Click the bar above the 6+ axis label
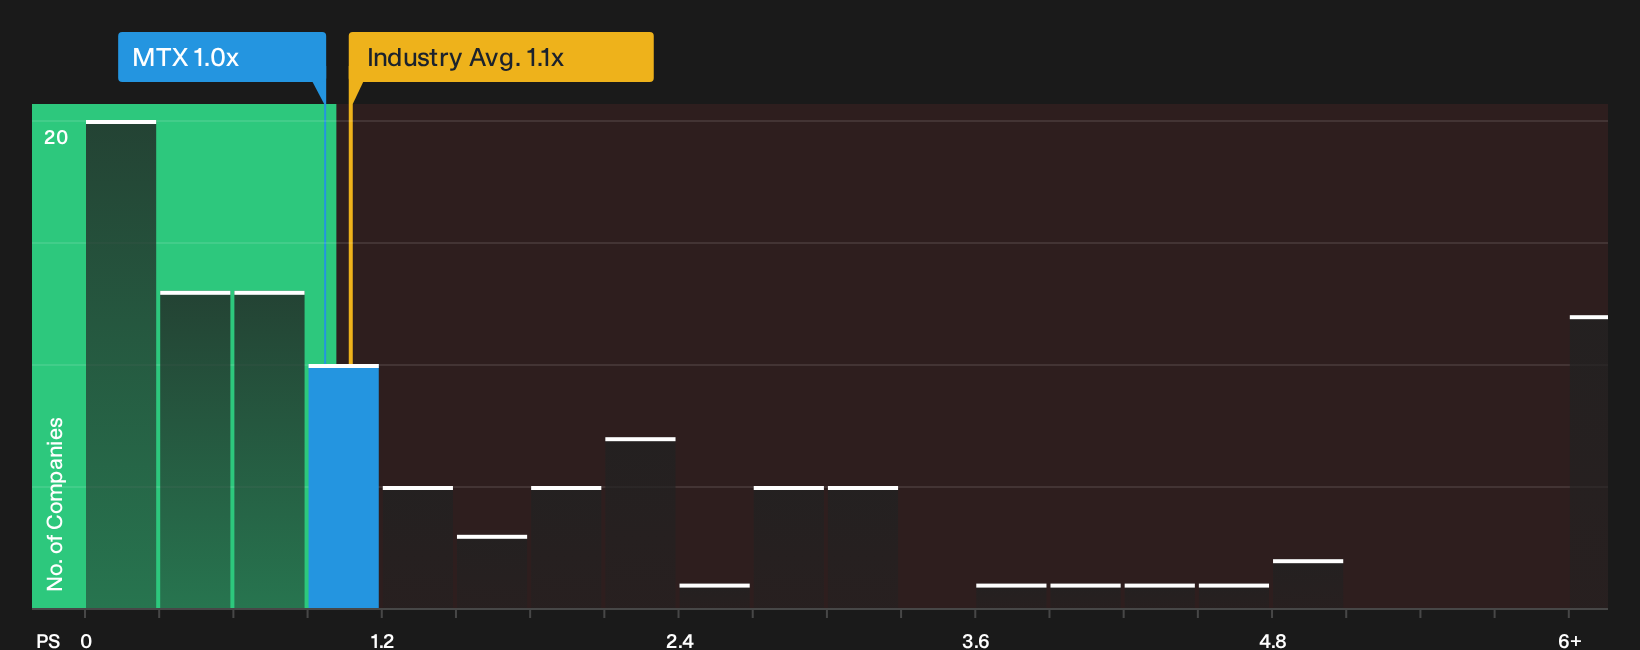This screenshot has height=650, width=1640. tap(1589, 462)
